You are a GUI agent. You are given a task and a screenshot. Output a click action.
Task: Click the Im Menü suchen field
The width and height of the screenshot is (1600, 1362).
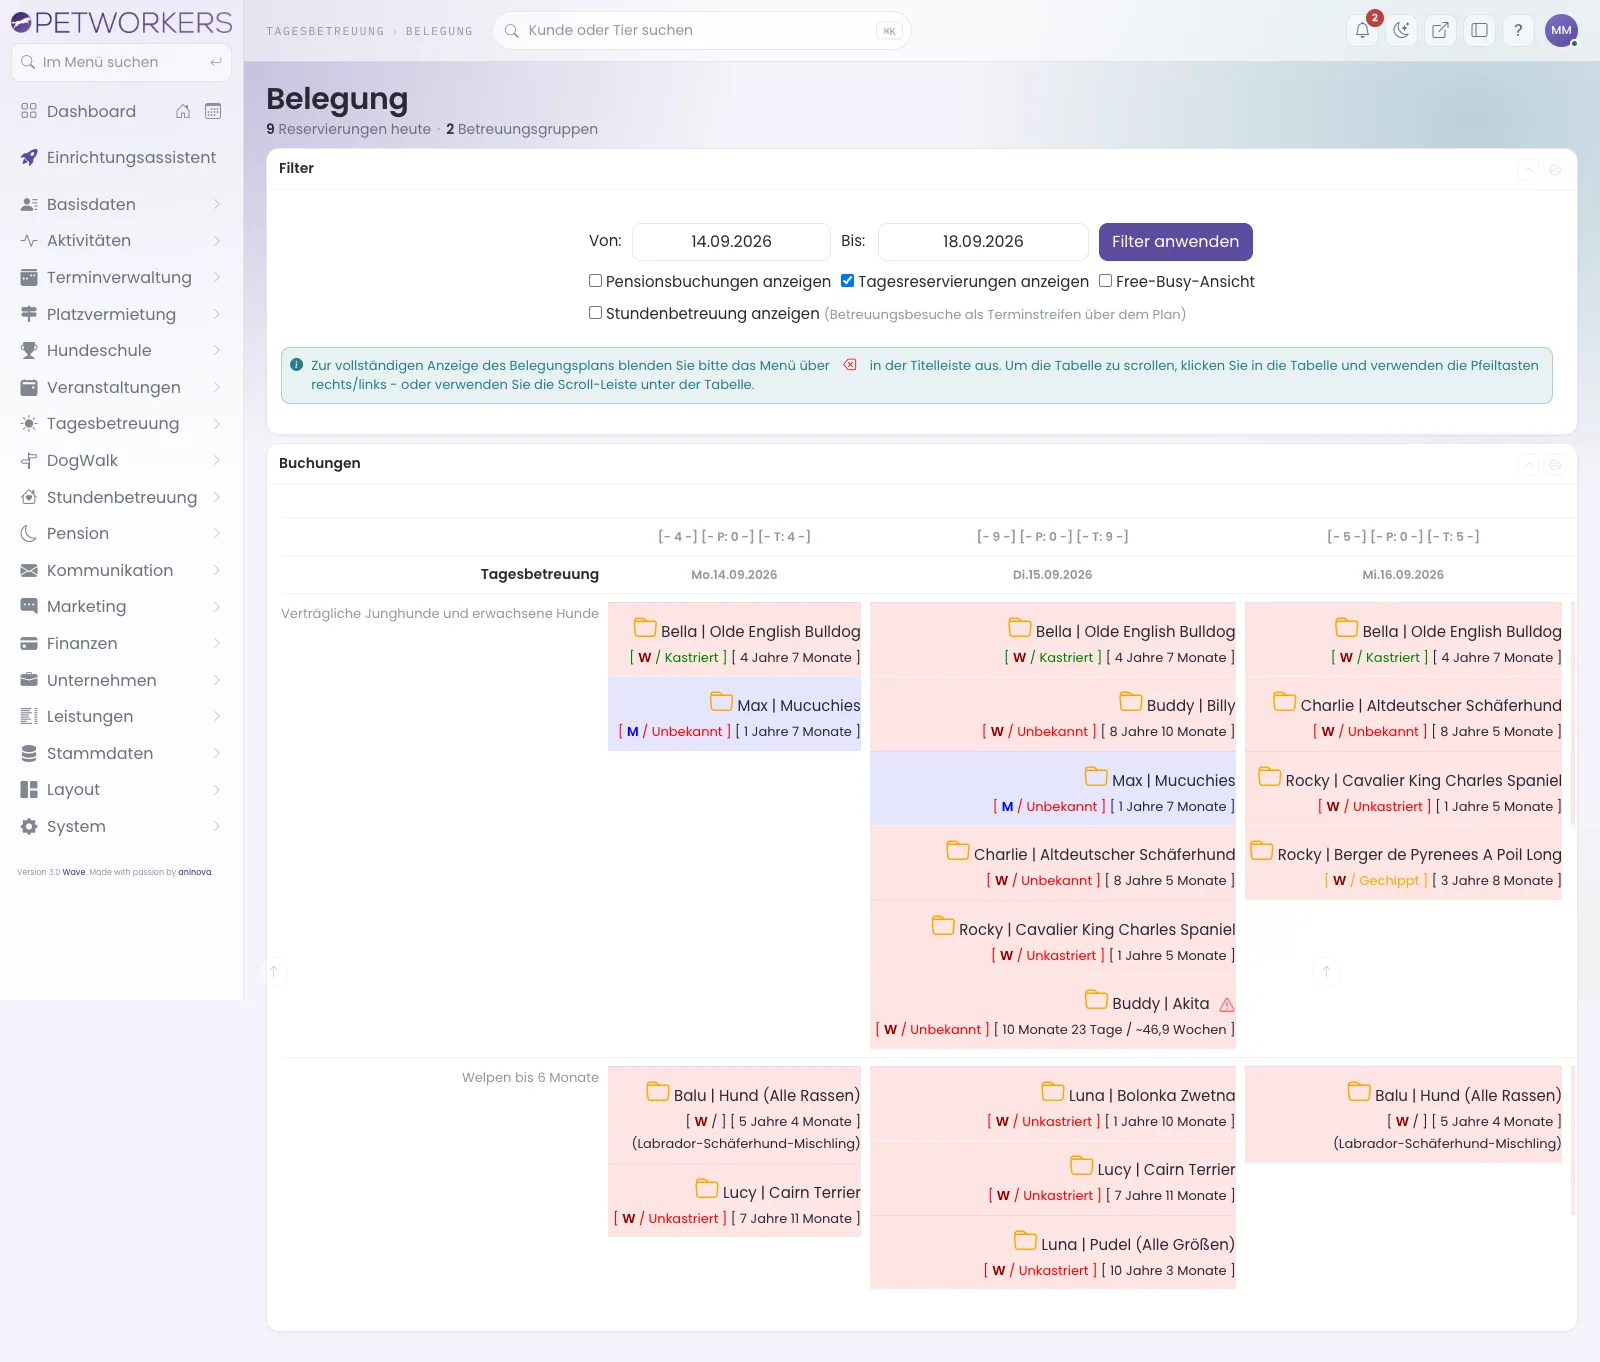[x=121, y=62]
